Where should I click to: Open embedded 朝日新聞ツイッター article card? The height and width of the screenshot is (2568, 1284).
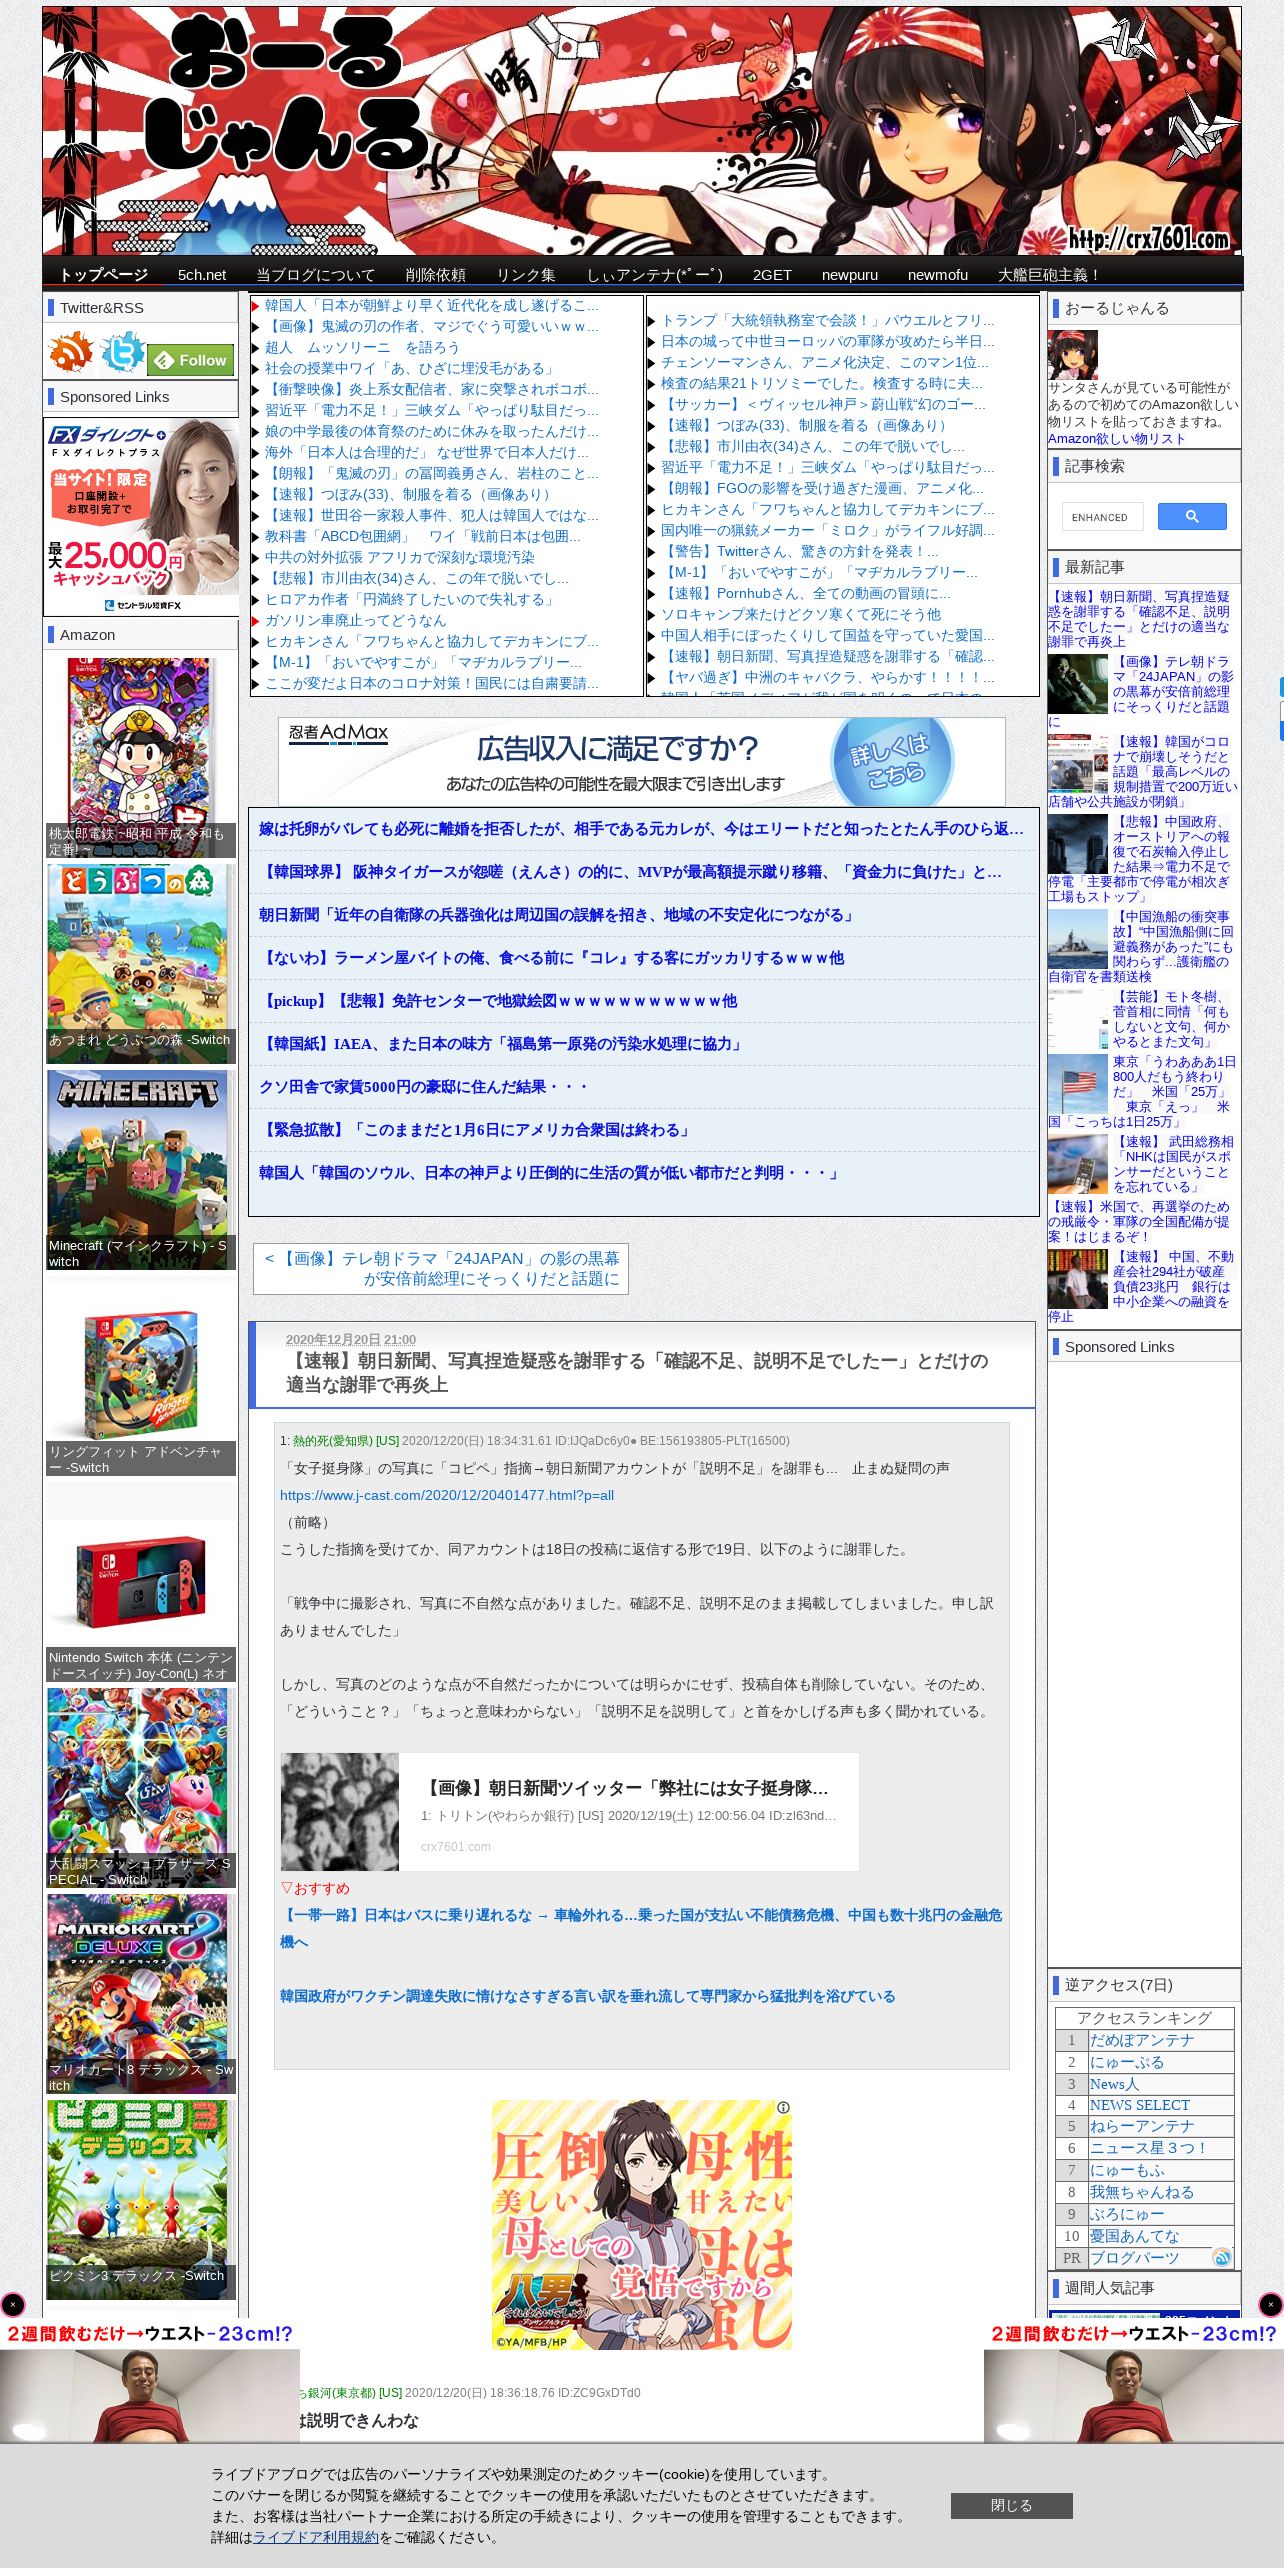pos(569,1812)
